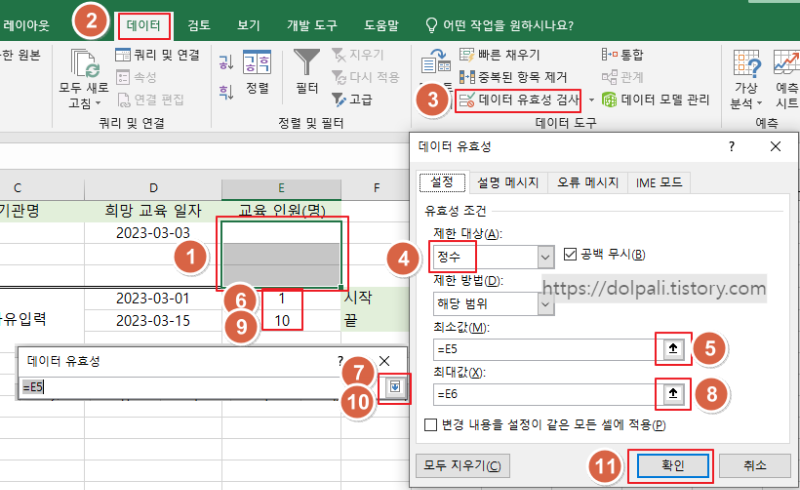Viewport: 800px width, 490px height.
Task: Click 데이터 유효성 검사 button
Action: 518,100
